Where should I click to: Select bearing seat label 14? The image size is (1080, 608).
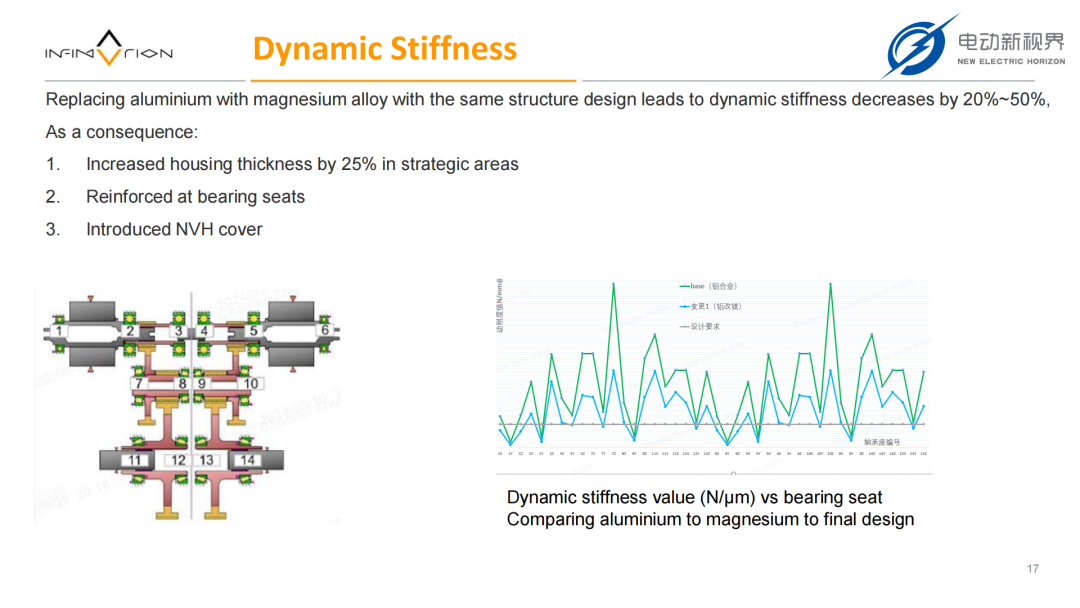[248, 460]
